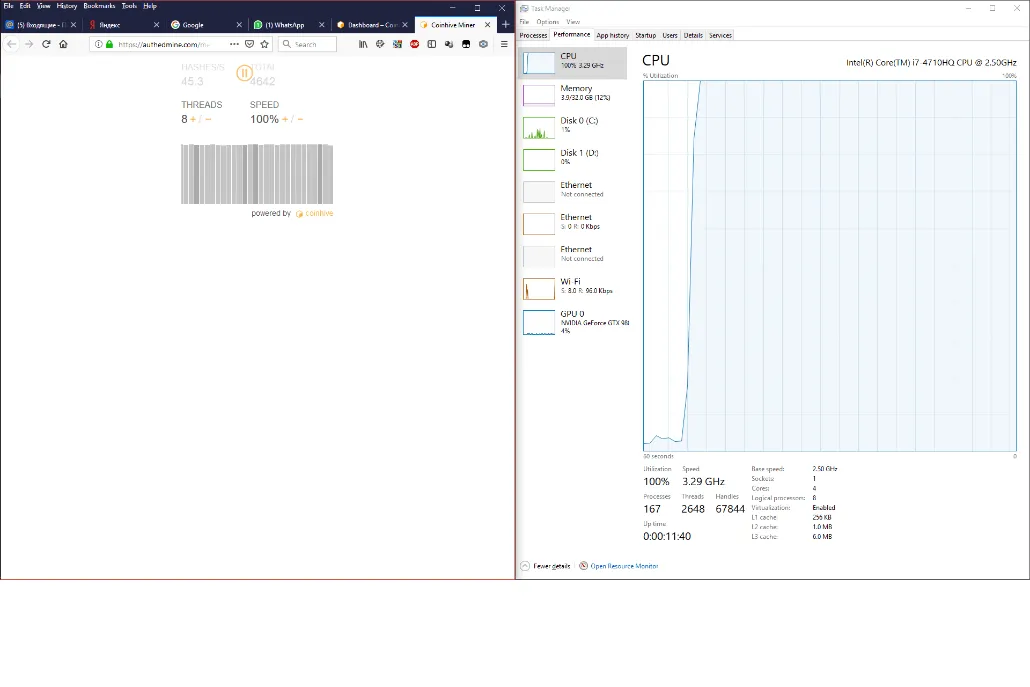Open the coinhive link under hash graph
The height and width of the screenshot is (687, 1030).
[x=315, y=213]
